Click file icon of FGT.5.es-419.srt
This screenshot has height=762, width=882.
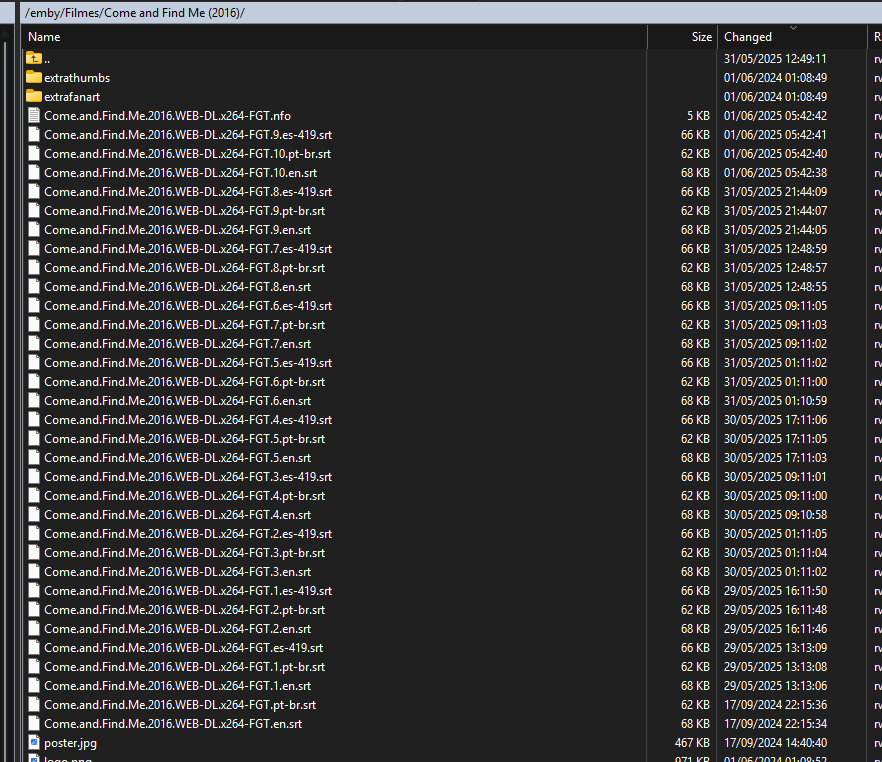pyautogui.click(x=34, y=363)
